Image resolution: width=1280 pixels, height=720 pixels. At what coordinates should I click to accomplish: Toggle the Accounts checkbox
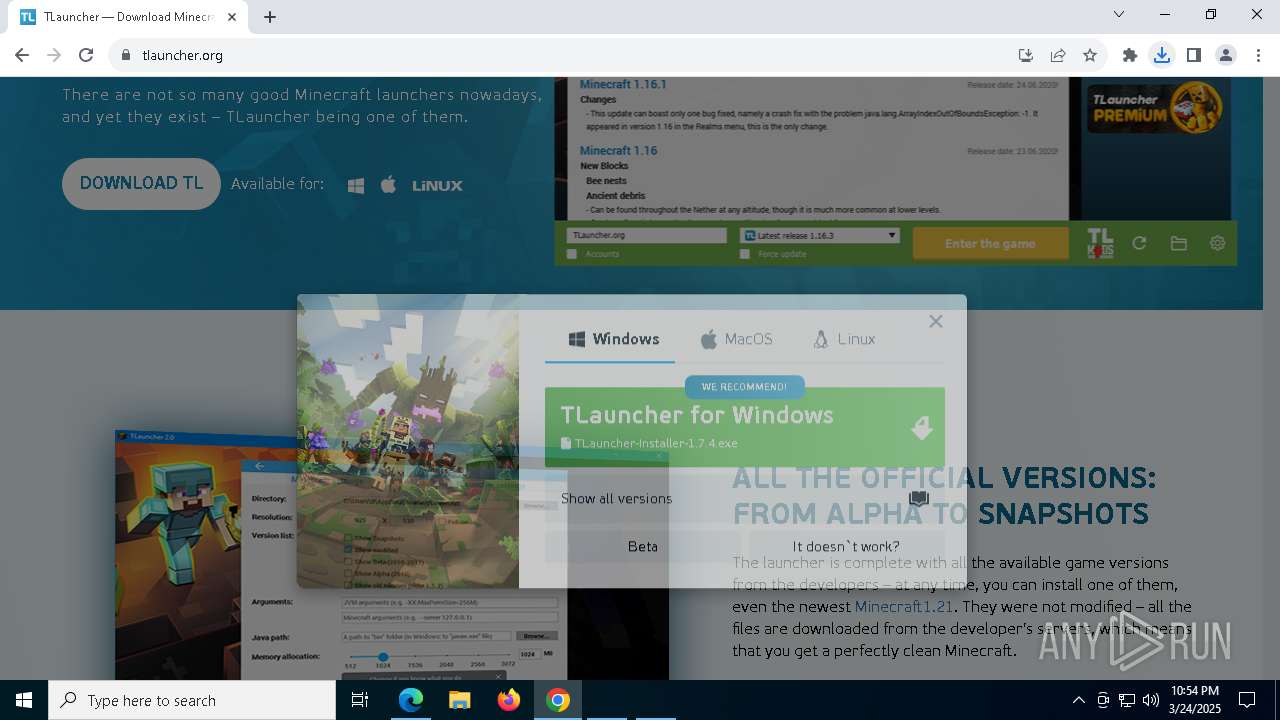pos(572,254)
